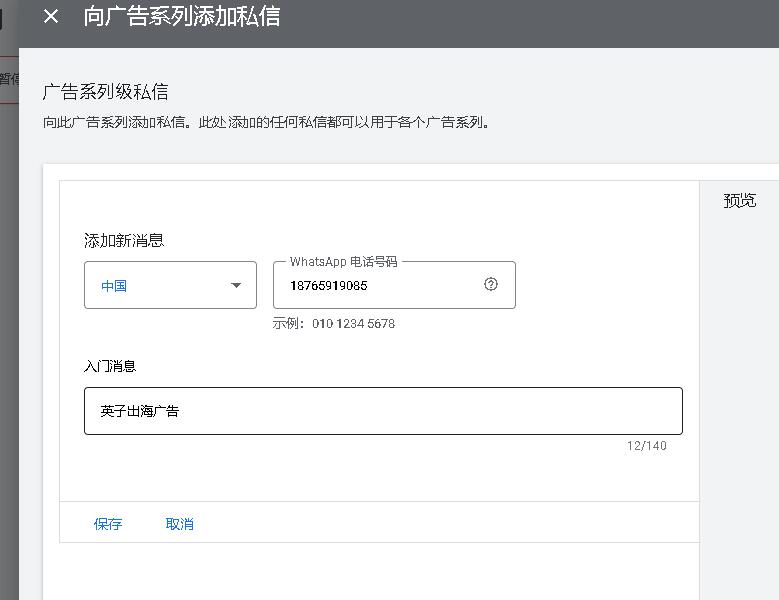
Task: Click the WhatsApp 电话号码 floating label
Action: pyautogui.click(x=343, y=262)
